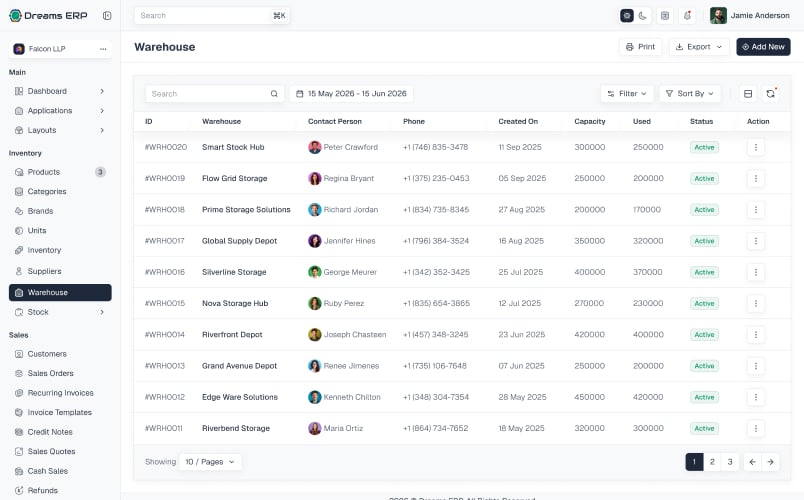Image resolution: width=804 pixels, height=500 pixels.
Task: Open the Sort By dropdown
Action: 690,93
